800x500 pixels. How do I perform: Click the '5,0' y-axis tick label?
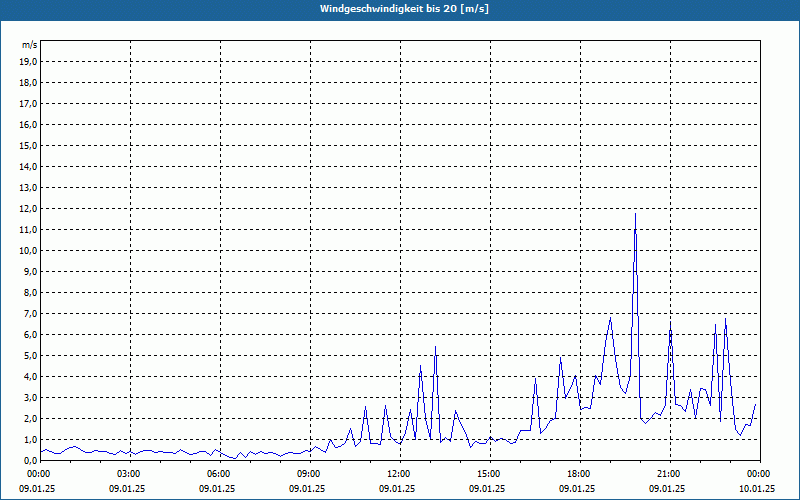point(30,356)
